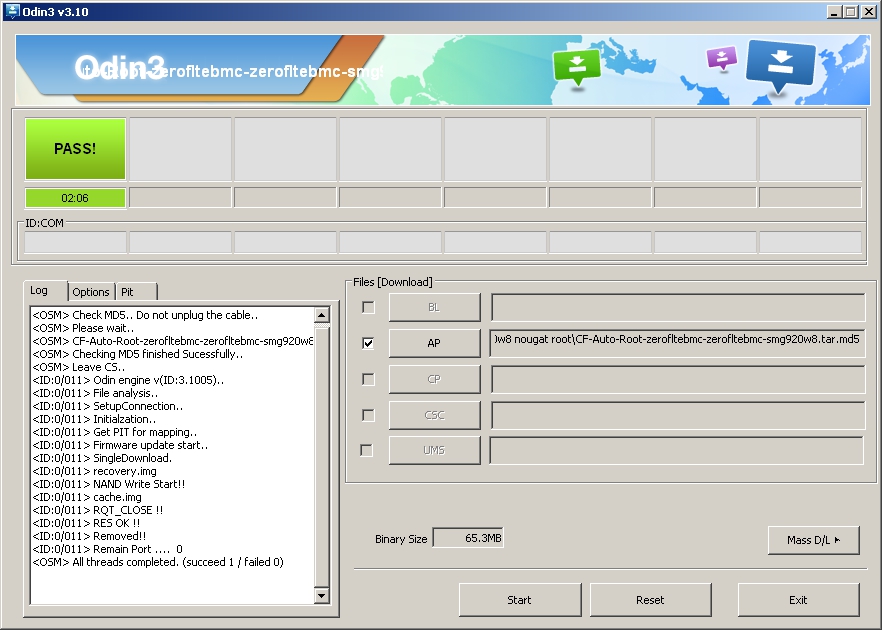The width and height of the screenshot is (882, 630).
Task: Click the log scrollbar down arrow
Action: coord(322,596)
